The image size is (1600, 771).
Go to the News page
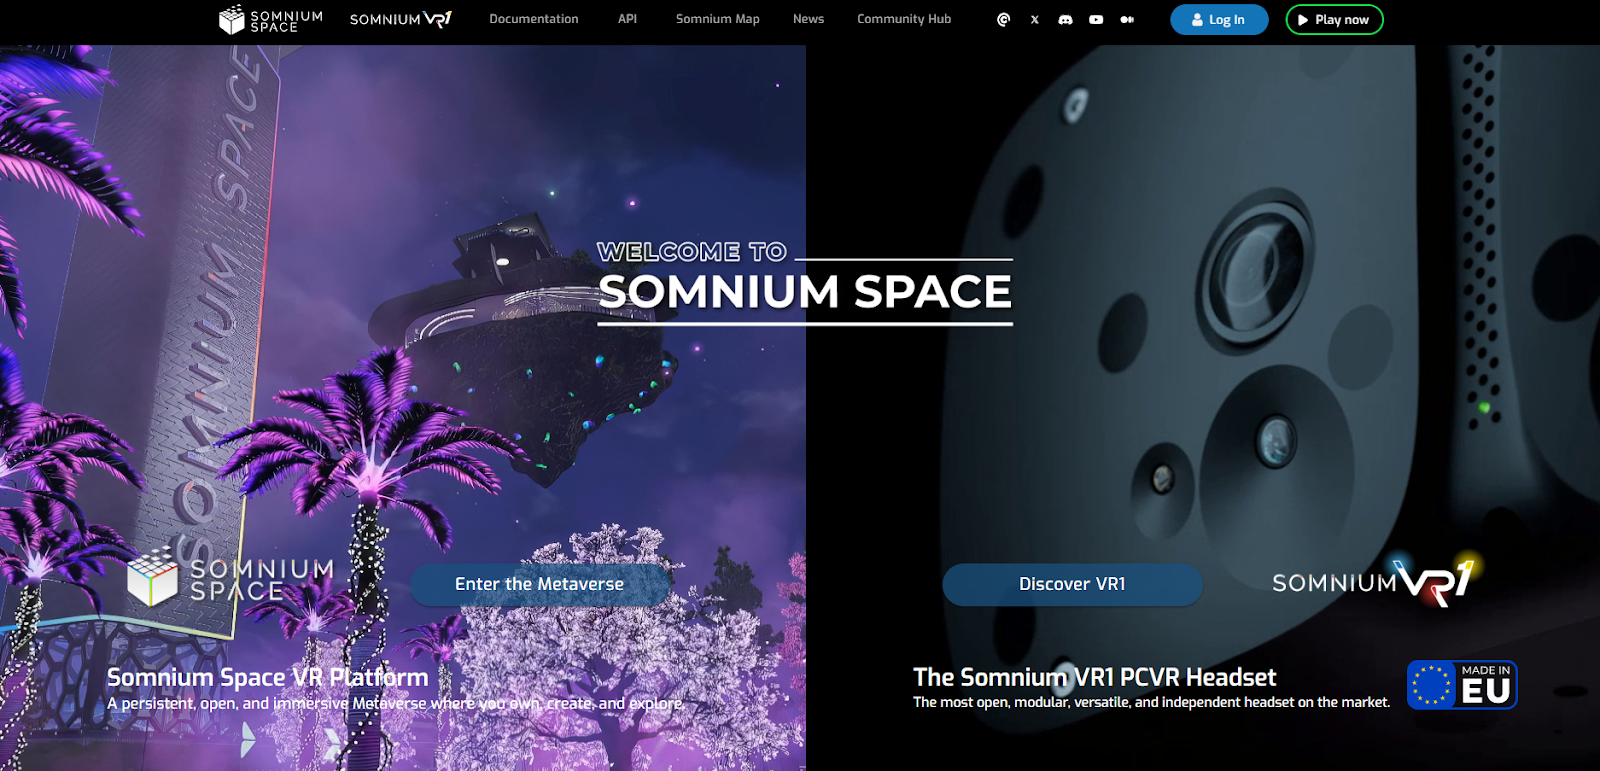click(x=808, y=19)
